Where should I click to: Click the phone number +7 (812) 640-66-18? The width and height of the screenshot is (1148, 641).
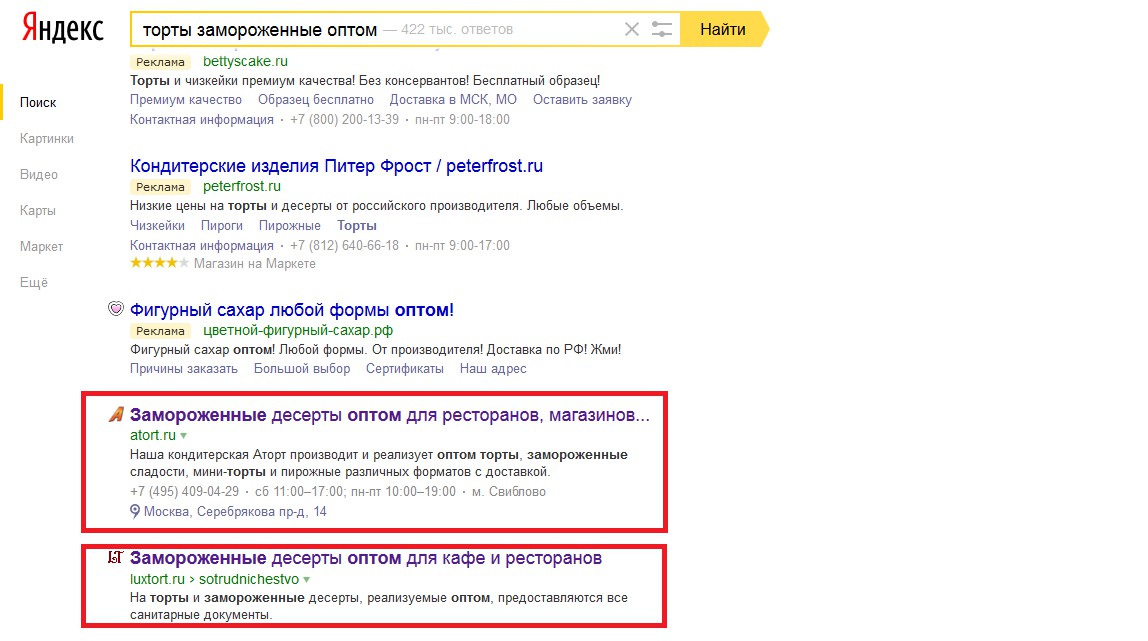click(x=344, y=245)
